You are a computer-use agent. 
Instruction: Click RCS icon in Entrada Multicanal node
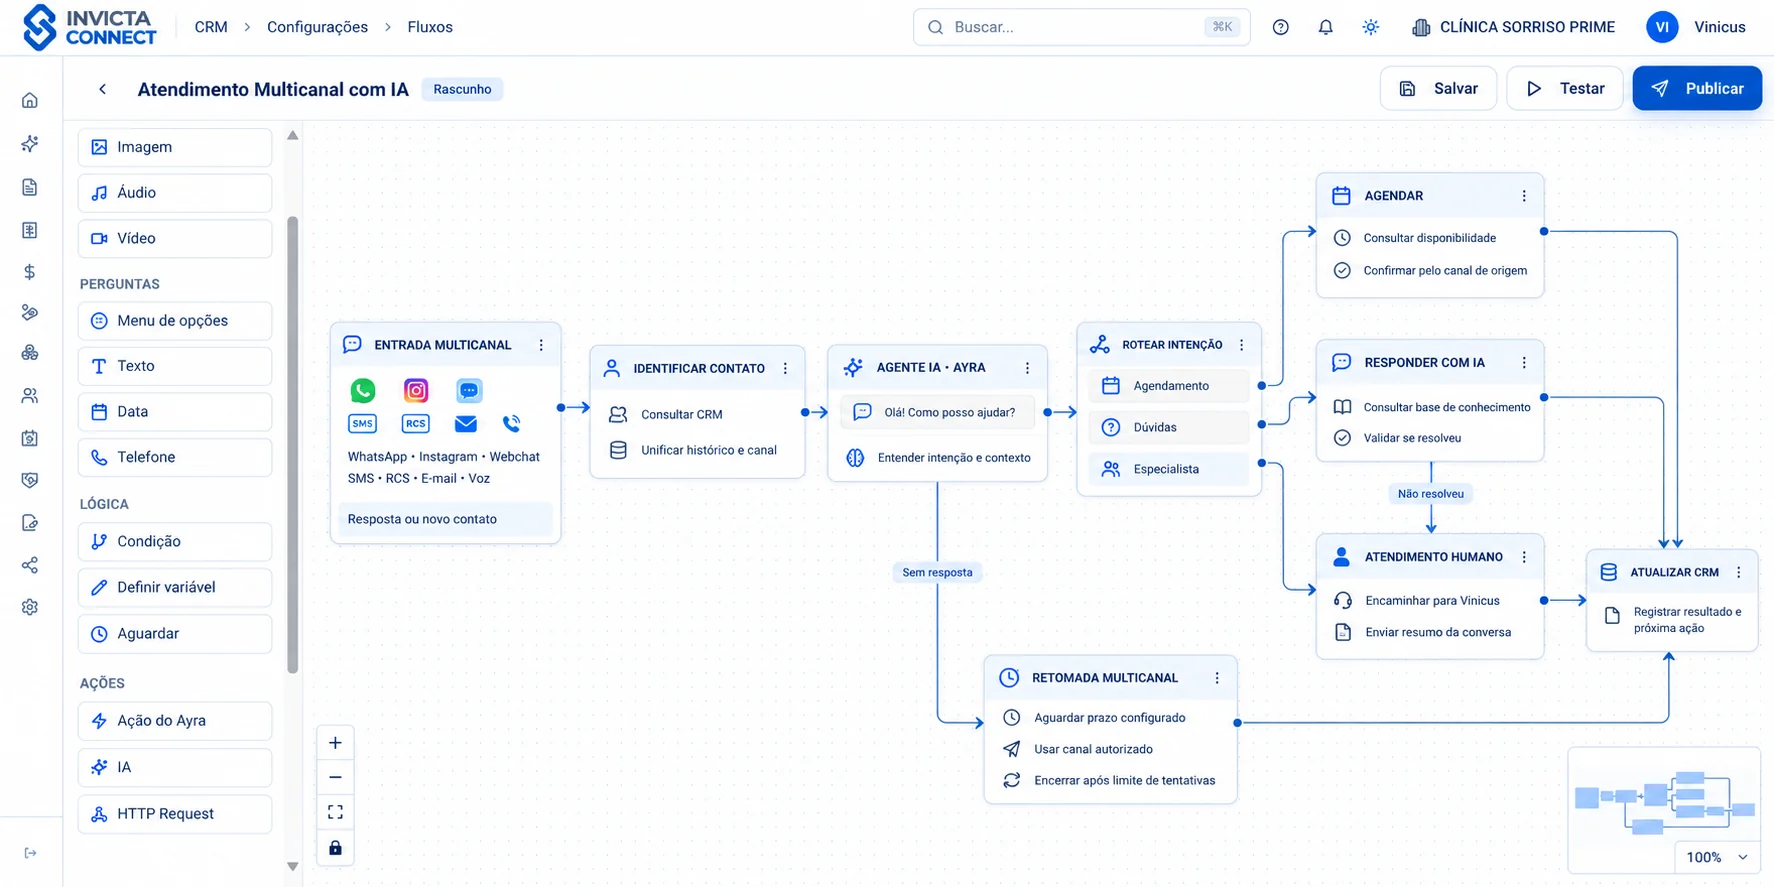pyautogui.click(x=416, y=424)
